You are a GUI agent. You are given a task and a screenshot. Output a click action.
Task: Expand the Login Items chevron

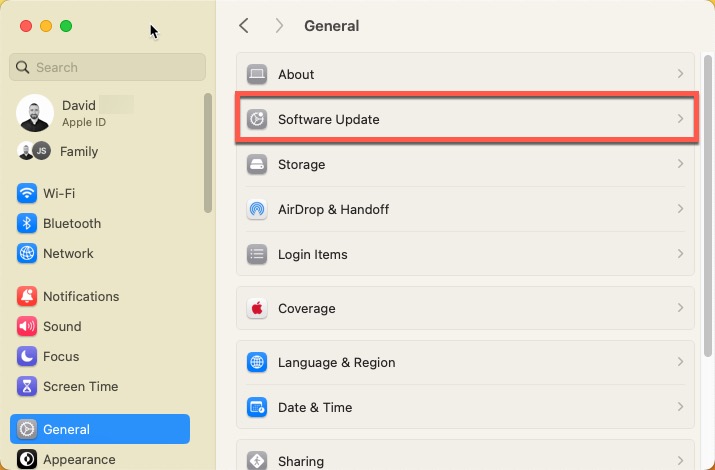pos(680,254)
